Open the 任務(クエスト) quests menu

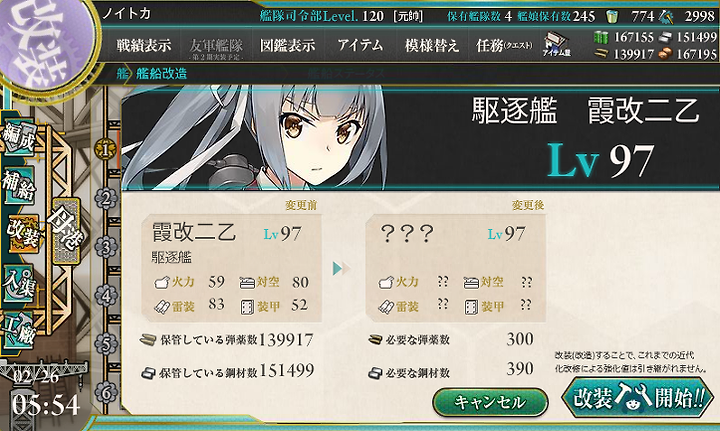tap(504, 45)
